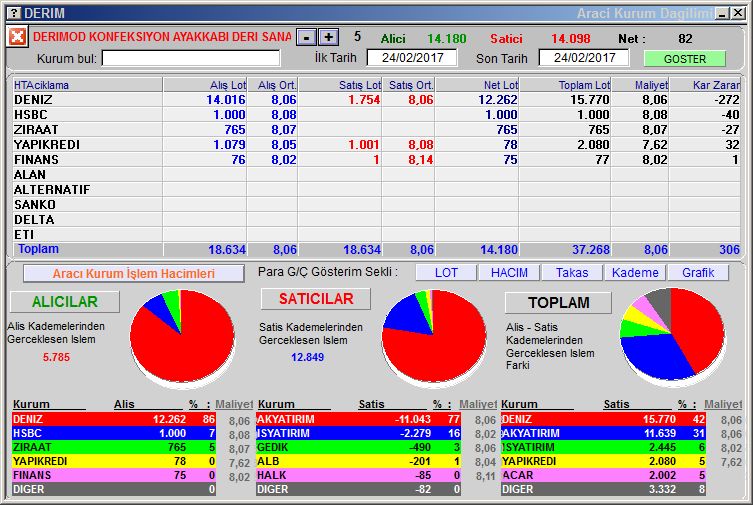Select the YAPIKREDI row in top table
This screenshot has width=753, height=505.
tap(376, 144)
